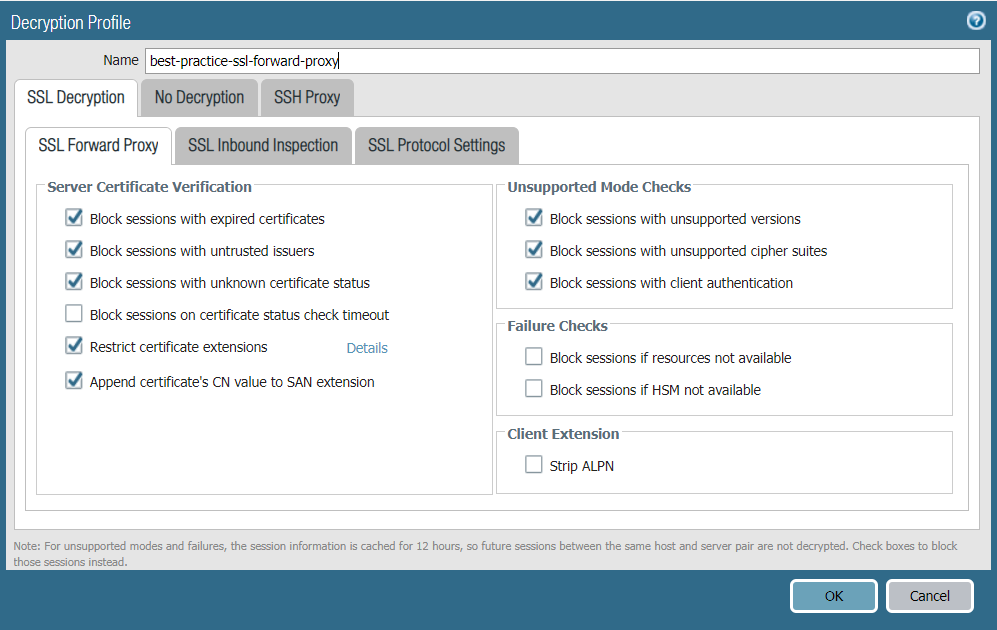
Task: Click into the profile Name field
Action: pyautogui.click(x=561, y=61)
